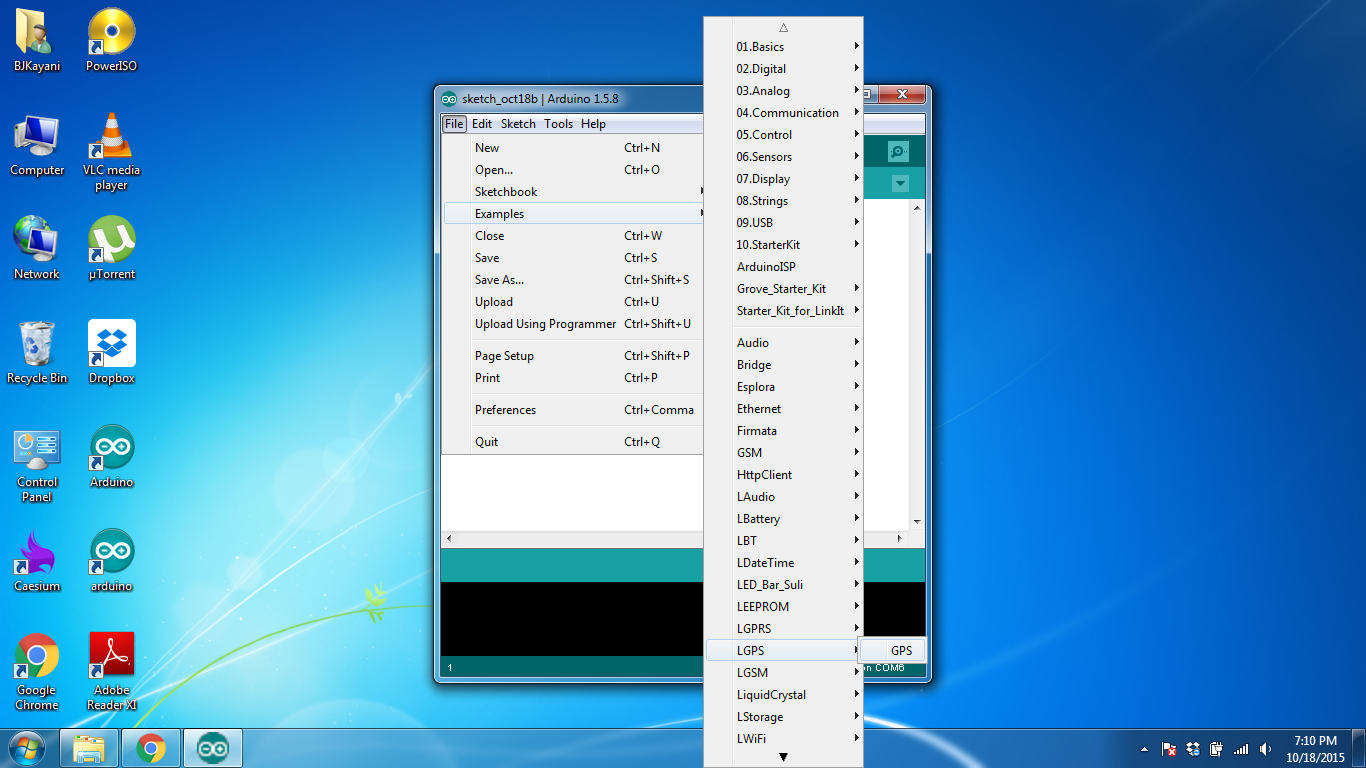Click the Windows Start button

click(x=26, y=748)
